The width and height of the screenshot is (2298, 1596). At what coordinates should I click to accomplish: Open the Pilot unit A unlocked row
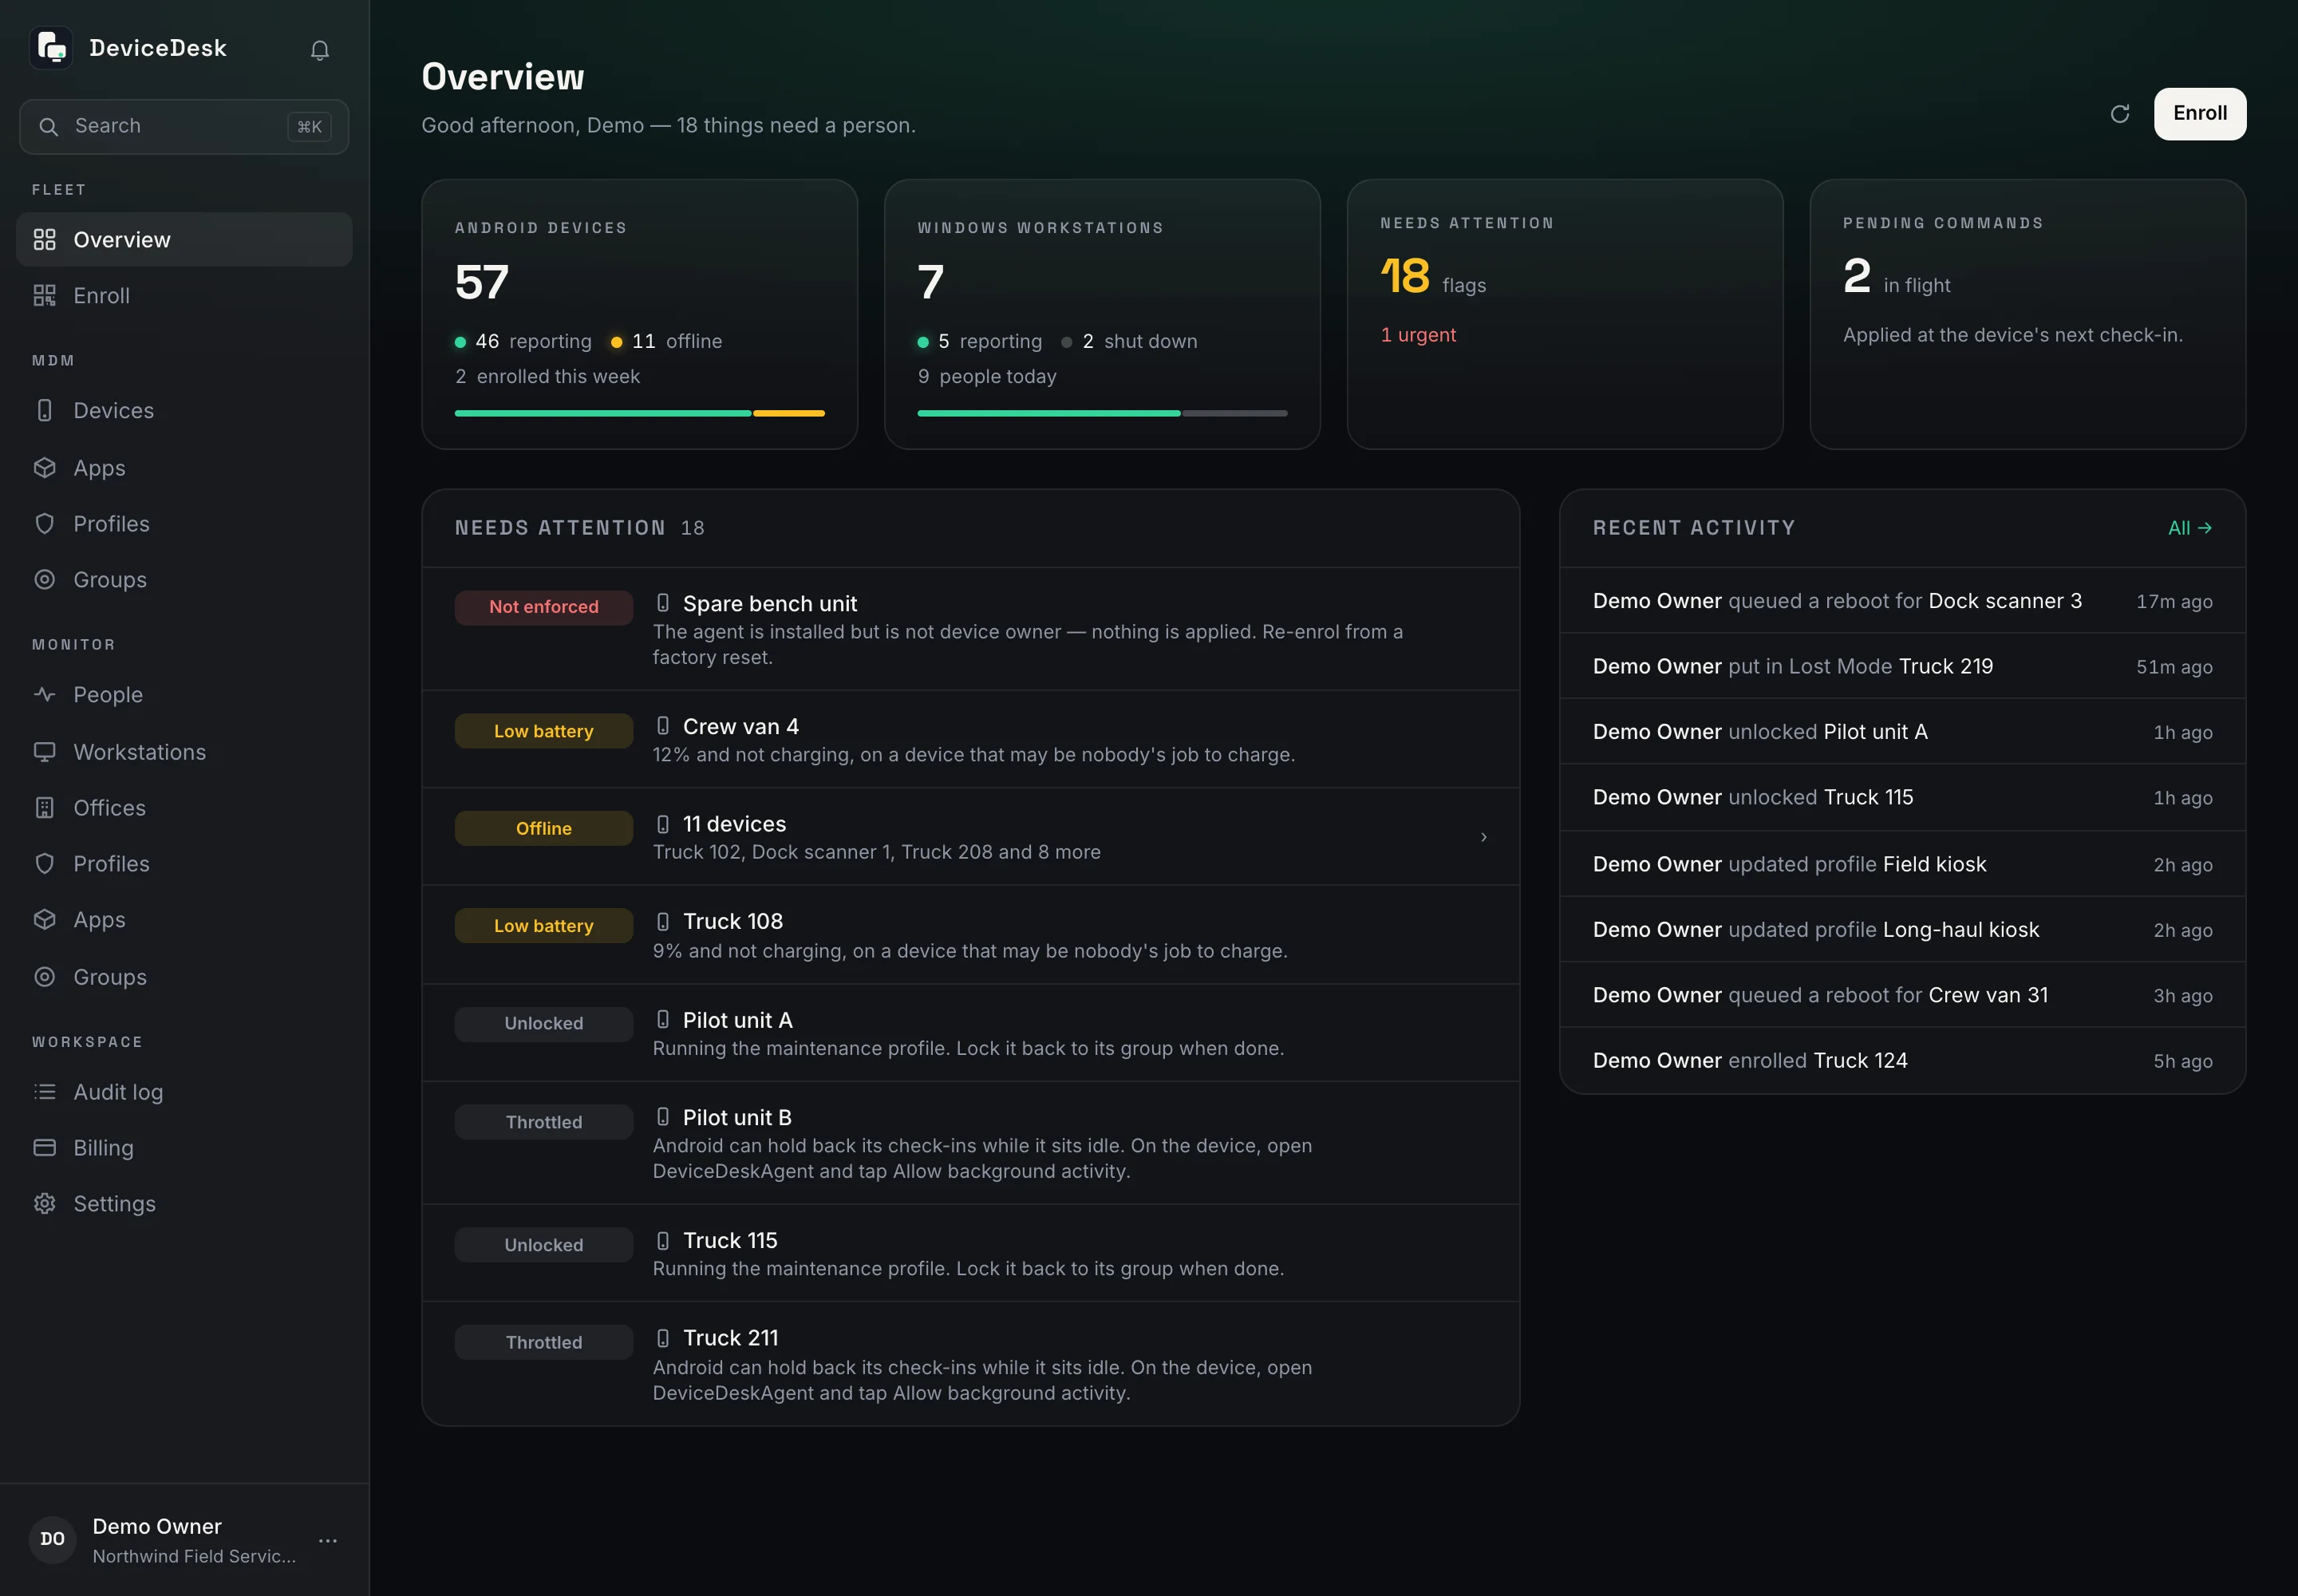pos(970,1033)
